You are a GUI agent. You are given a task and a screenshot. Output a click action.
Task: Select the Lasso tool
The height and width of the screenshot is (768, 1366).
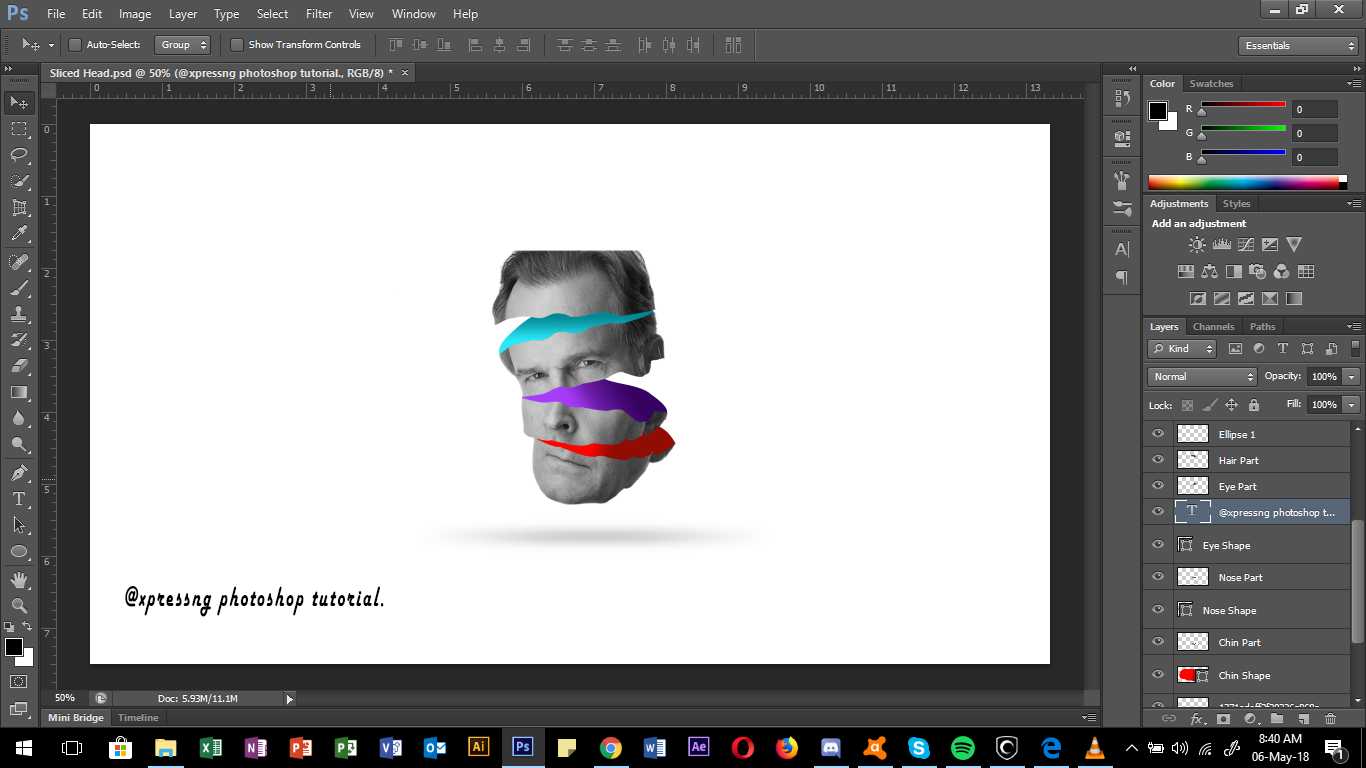coord(19,154)
